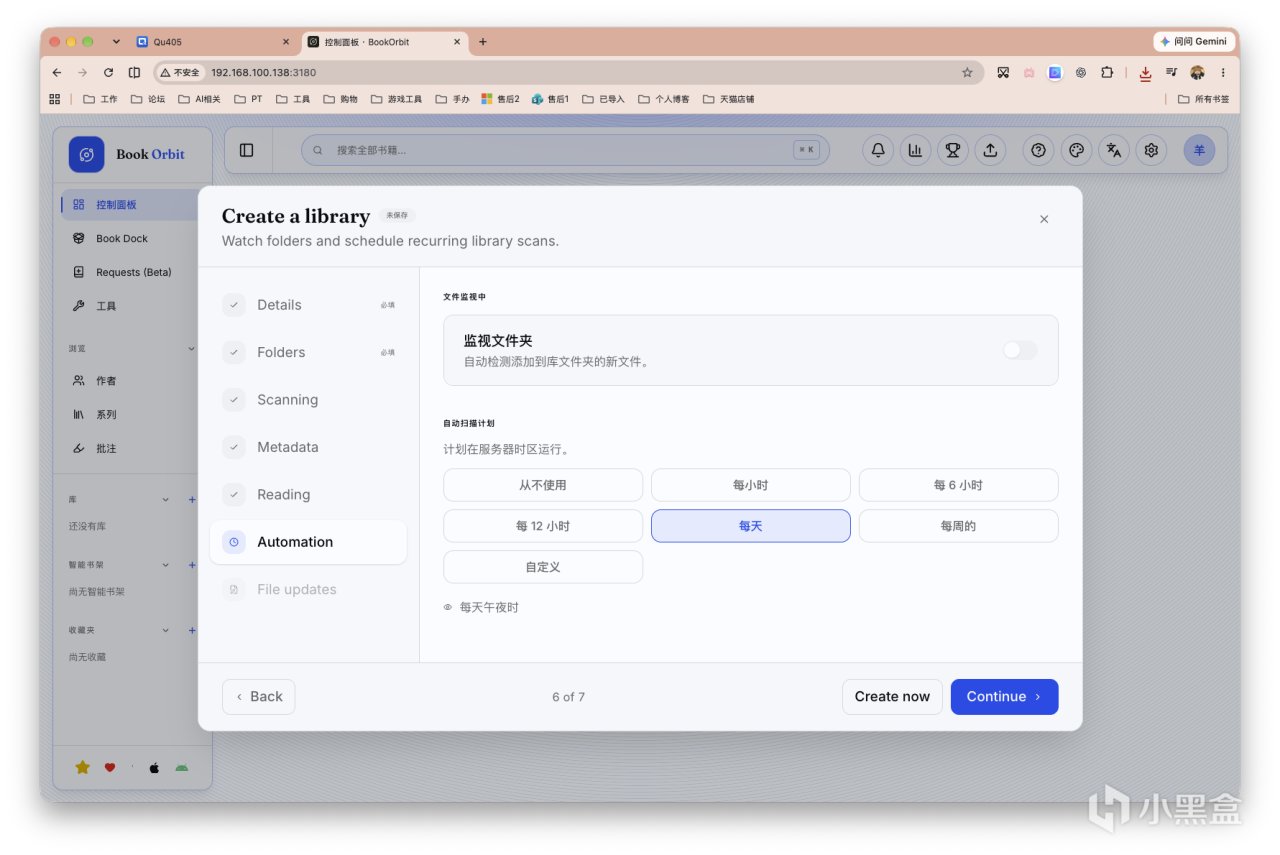Go to the Metadata step

[308, 447]
